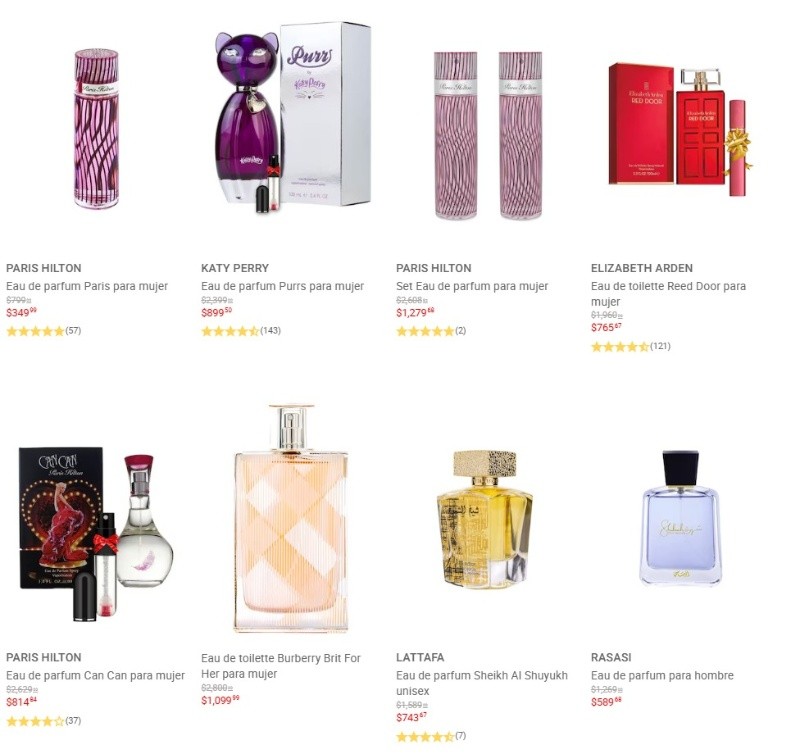Open 'Eau de parfum Paris para mujer' link
The height and width of the screenshot is (754, 800).
87,286
